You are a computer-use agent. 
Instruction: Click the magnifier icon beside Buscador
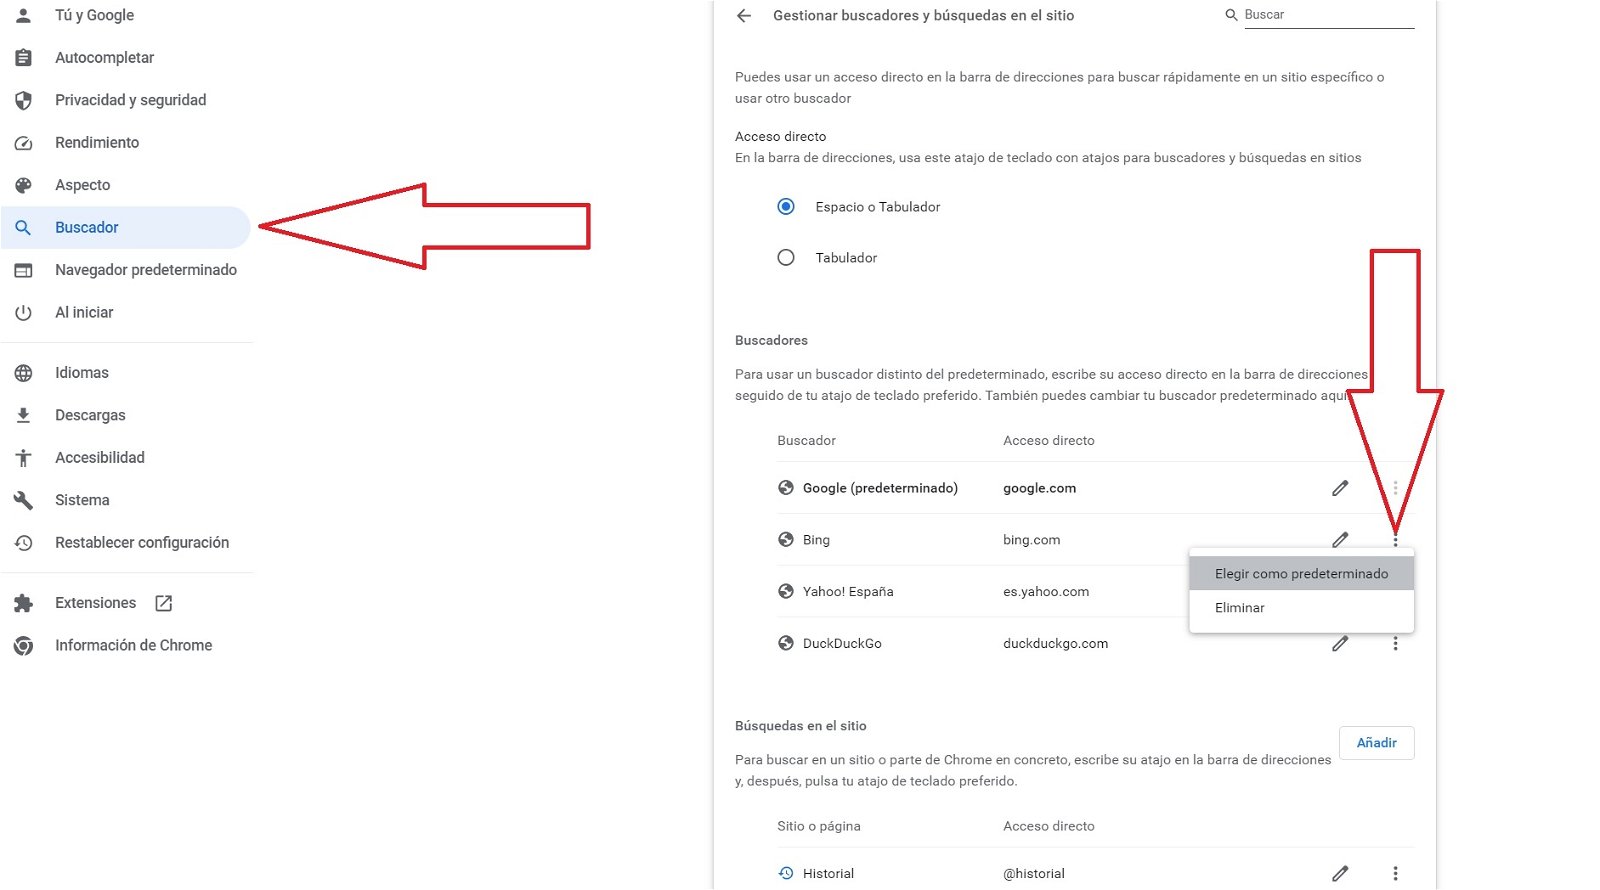coord(23,228)
